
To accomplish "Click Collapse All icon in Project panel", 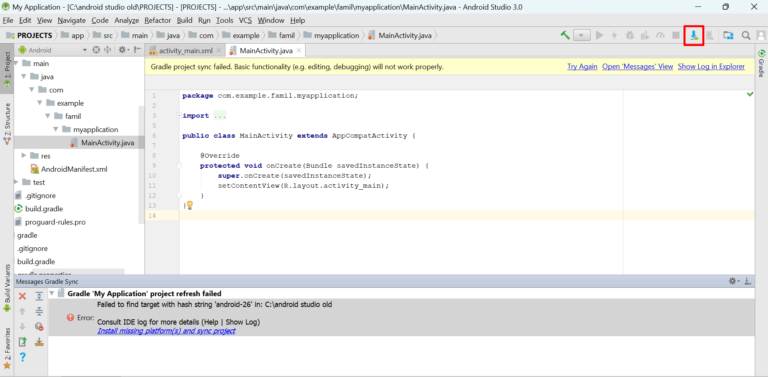I will pyautogui.click(x=108, y=50).
